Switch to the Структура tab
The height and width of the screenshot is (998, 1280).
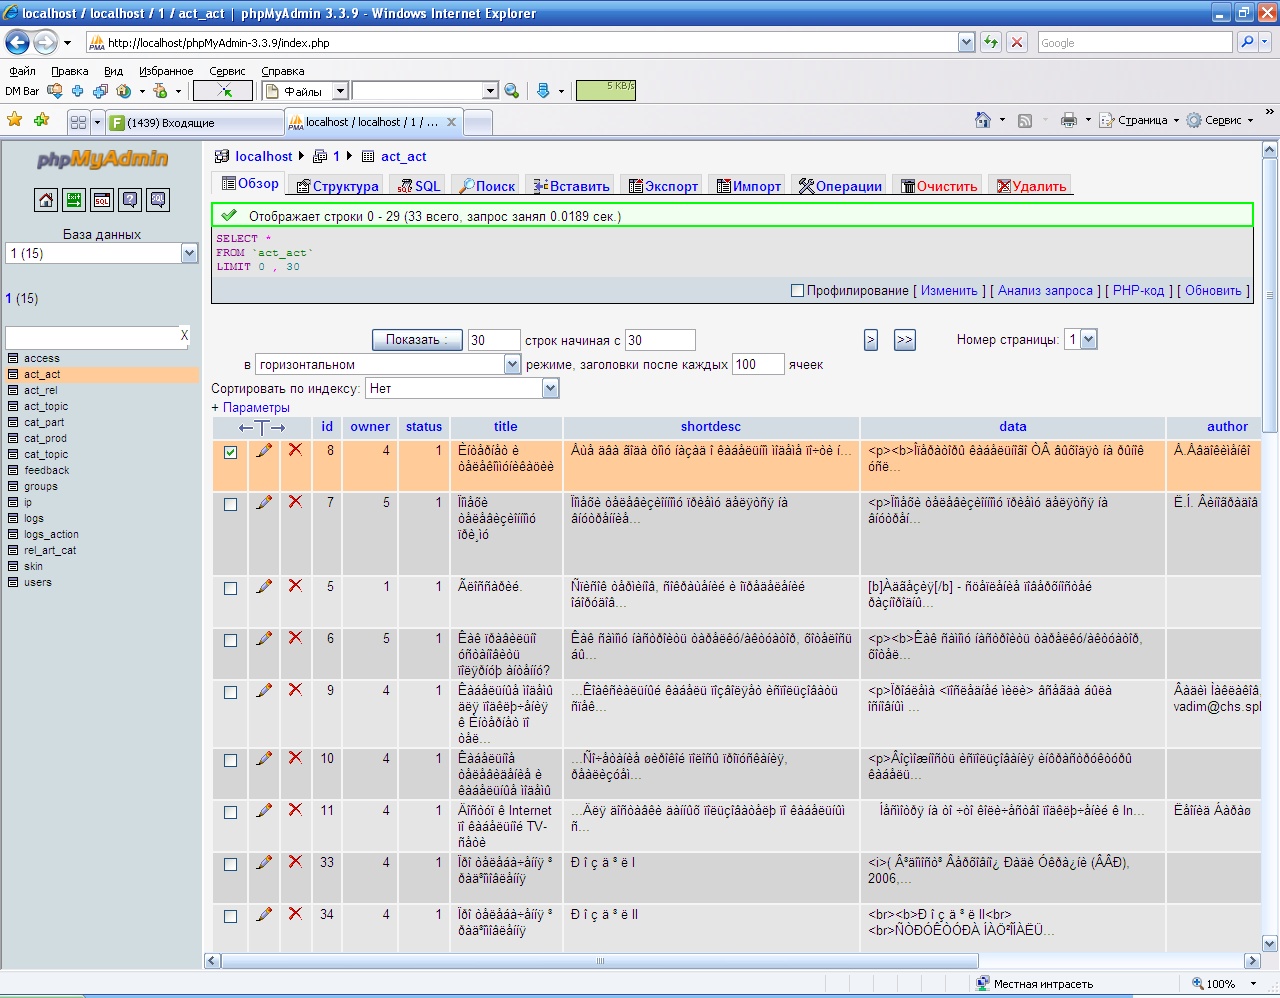[x=337, y=186]
